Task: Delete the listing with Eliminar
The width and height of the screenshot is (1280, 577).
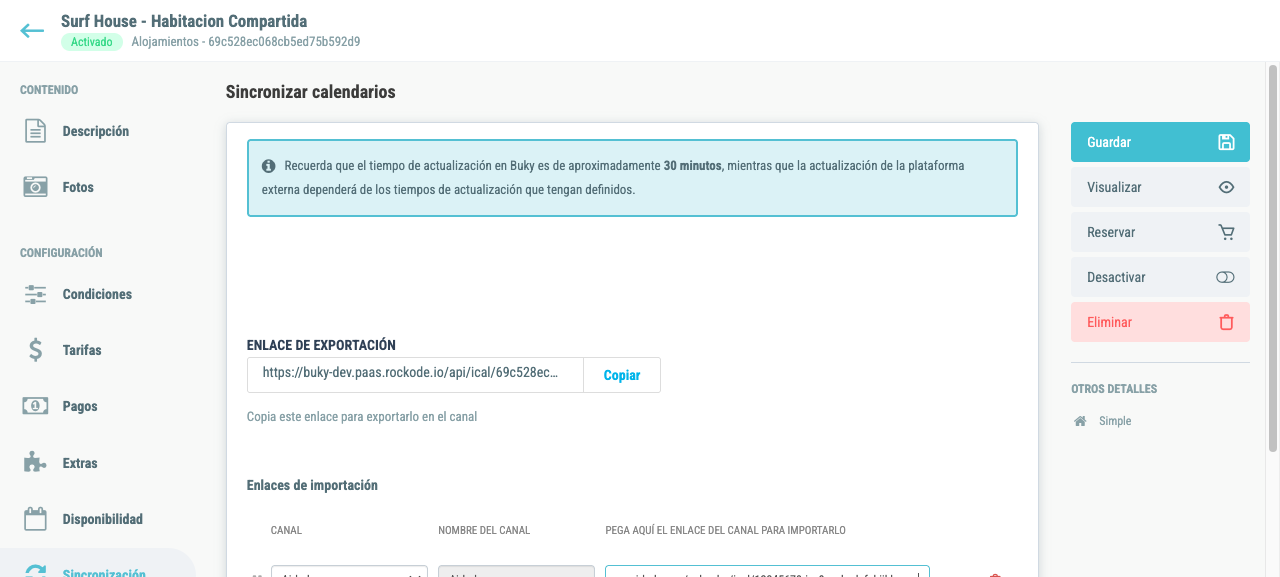Action: [1160, 322]
